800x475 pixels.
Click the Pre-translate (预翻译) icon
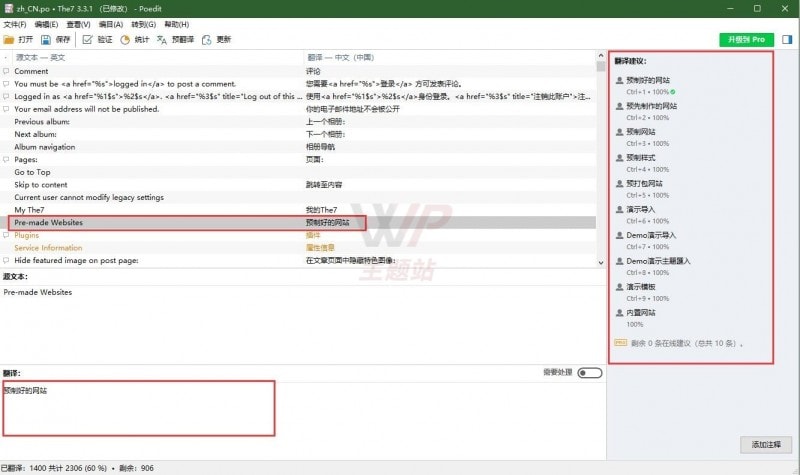coord(164,40)
